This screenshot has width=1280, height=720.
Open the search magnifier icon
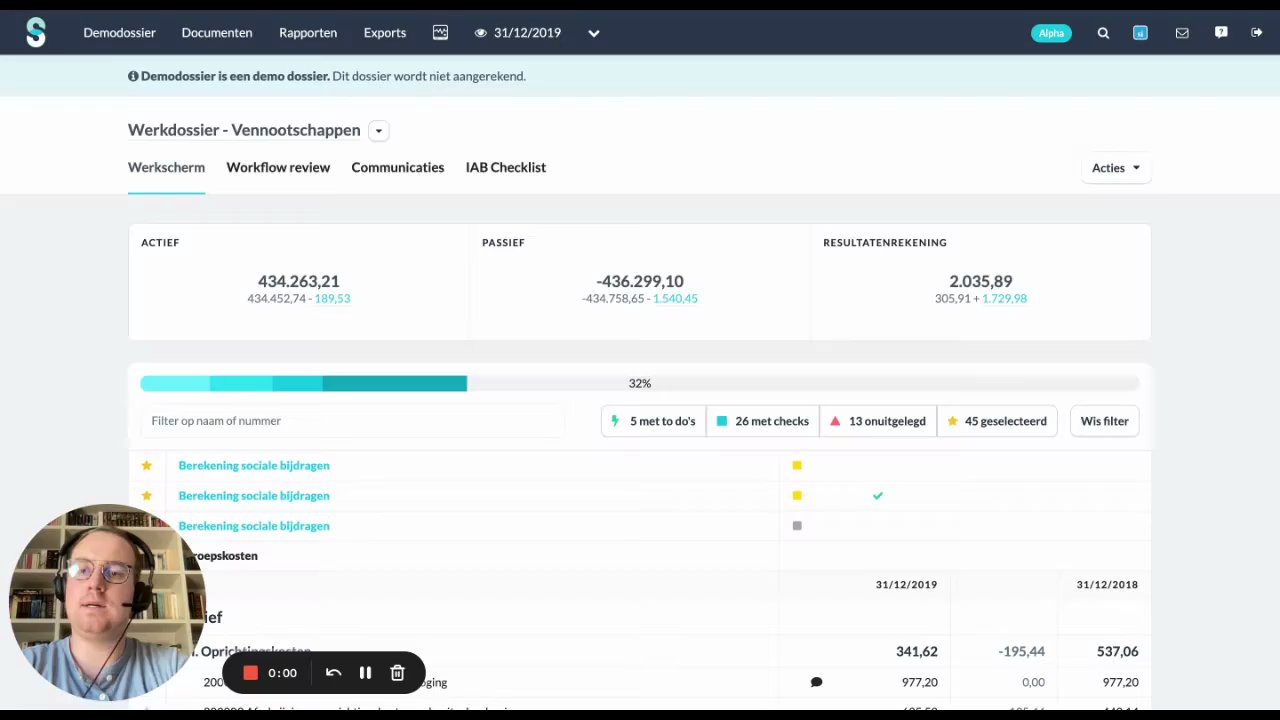[1103, 33]
